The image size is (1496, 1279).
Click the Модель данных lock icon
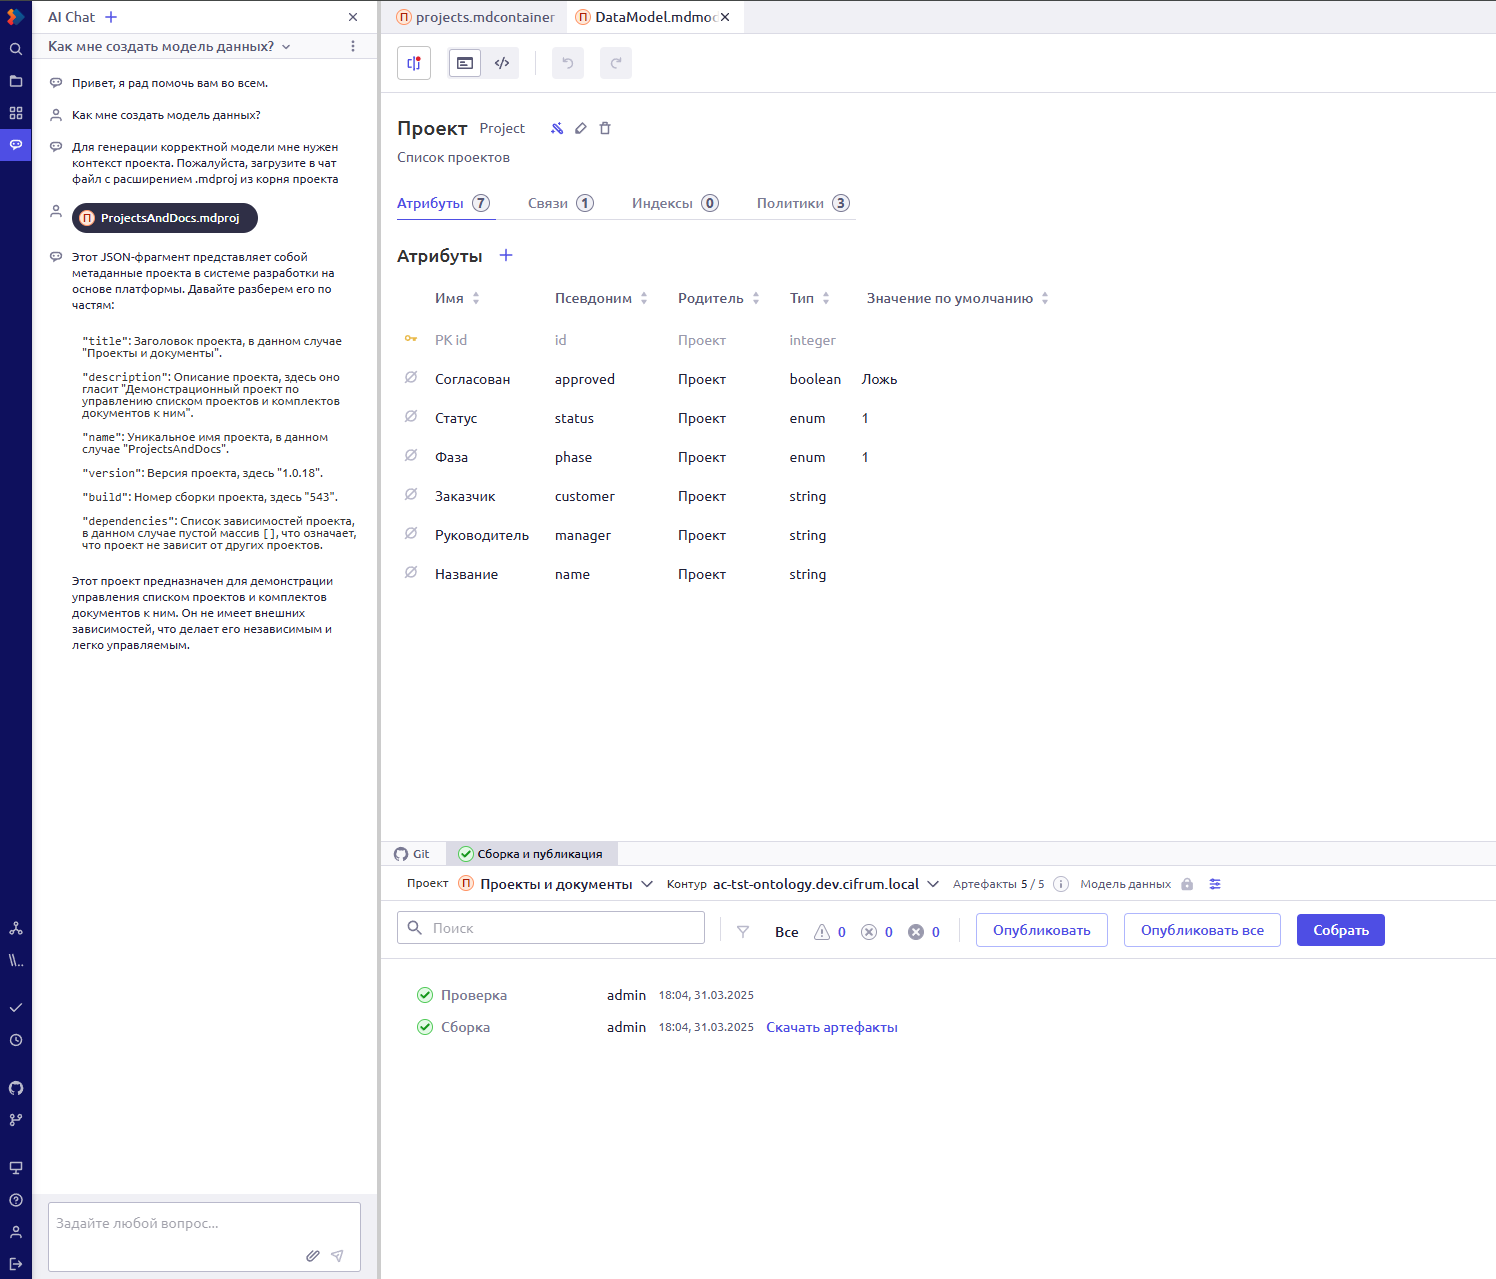click(1187, 884)
